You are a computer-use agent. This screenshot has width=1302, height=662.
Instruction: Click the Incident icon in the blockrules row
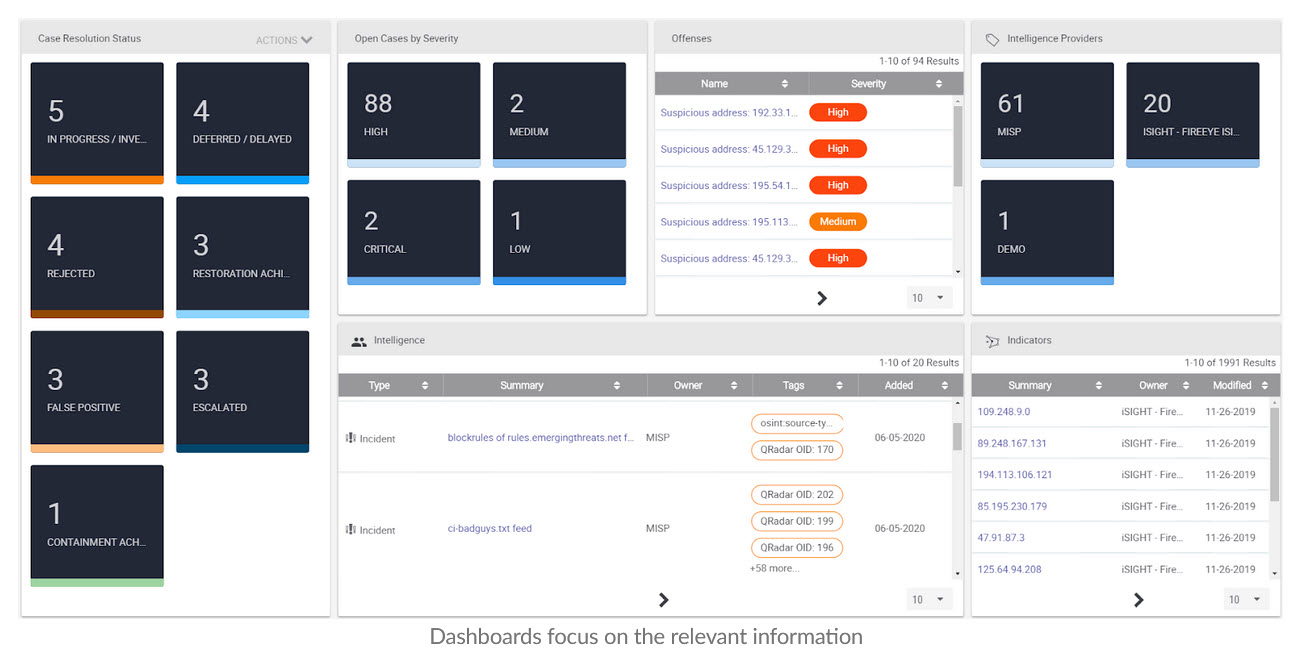click(x=351, y=438)
